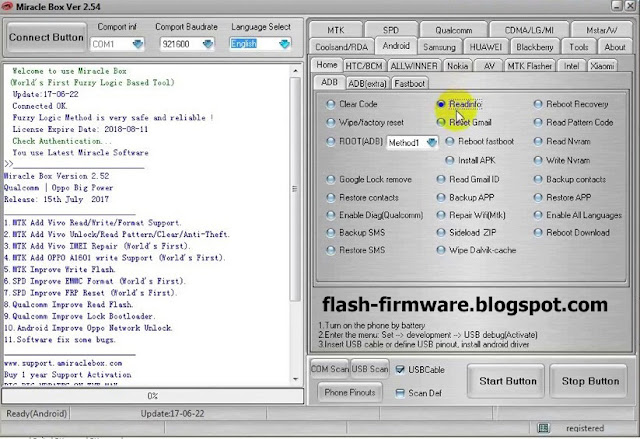Switch to MTK Flasher sub-tab
This screenshot has width=640, height=439.
click(x=530, y=66)
